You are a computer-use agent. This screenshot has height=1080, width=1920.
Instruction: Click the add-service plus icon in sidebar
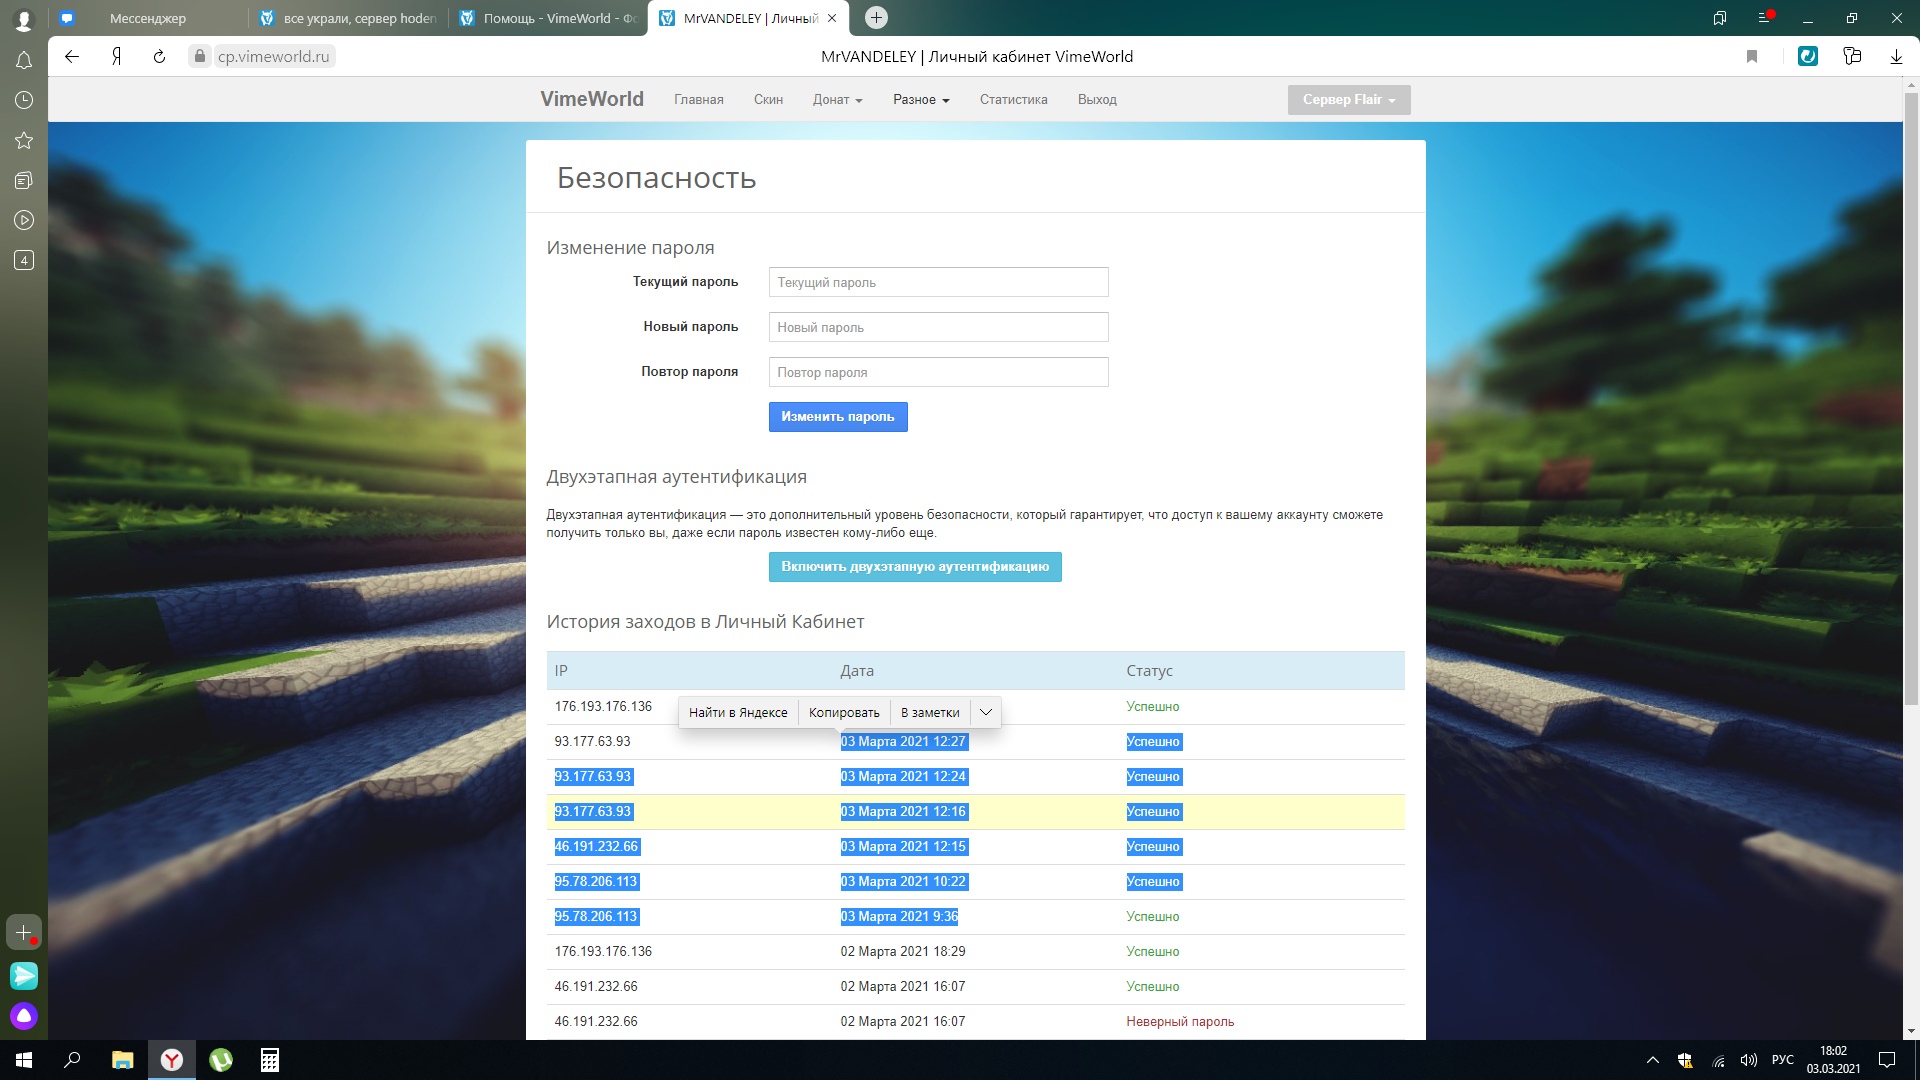(24, 932)
